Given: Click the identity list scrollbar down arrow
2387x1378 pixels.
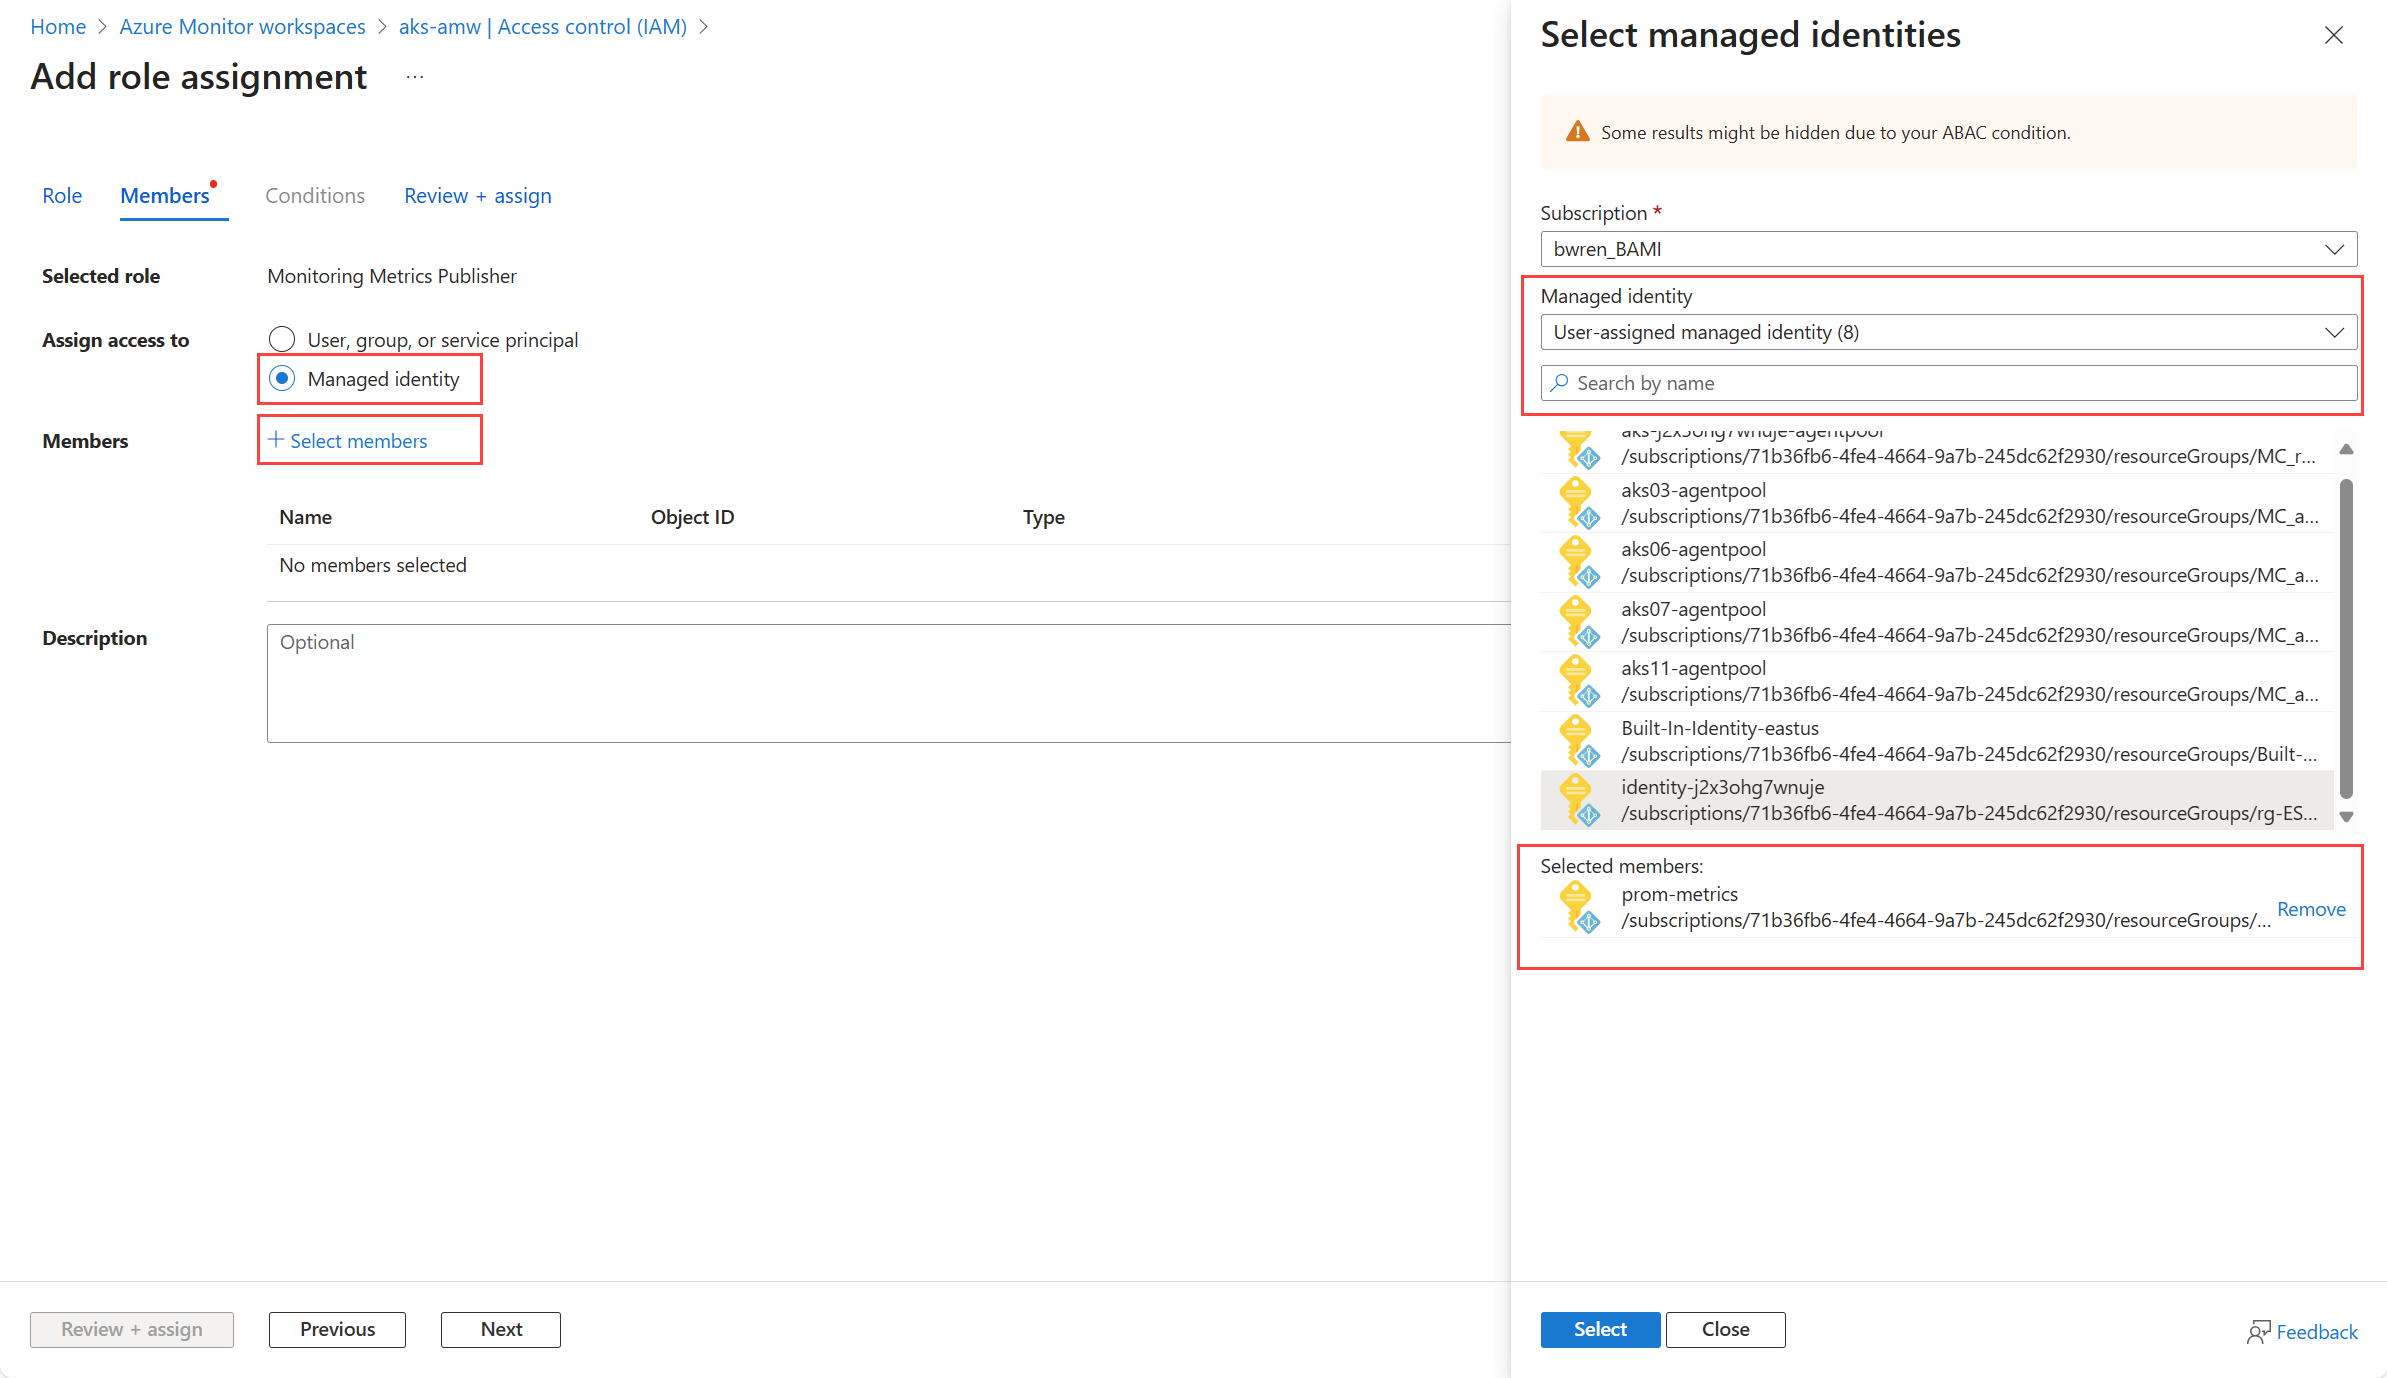Looking at the screenshot, I should point(2346,817).
